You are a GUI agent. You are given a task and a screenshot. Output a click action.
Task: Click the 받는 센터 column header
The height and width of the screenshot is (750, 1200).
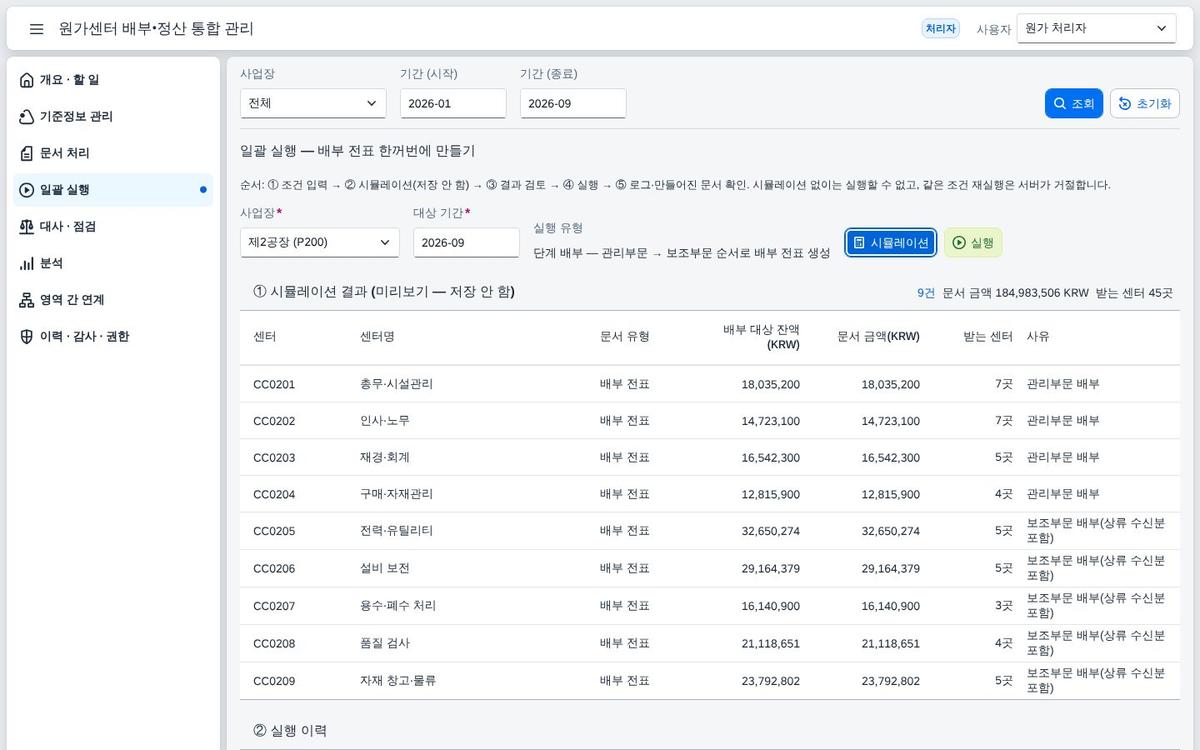coord(988,337)
